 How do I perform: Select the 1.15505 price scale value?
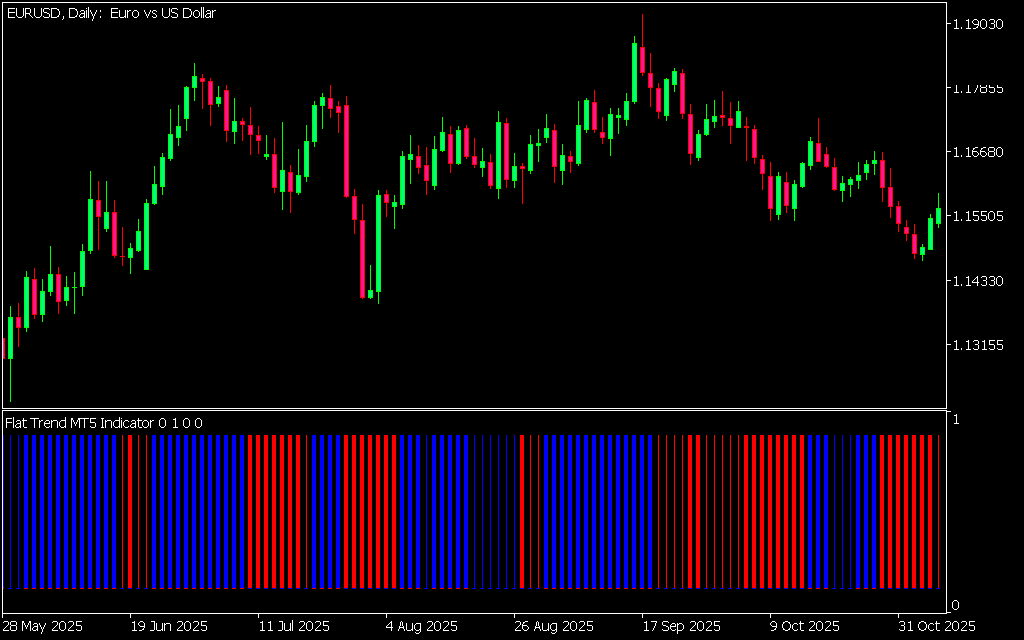coord(977,217)
